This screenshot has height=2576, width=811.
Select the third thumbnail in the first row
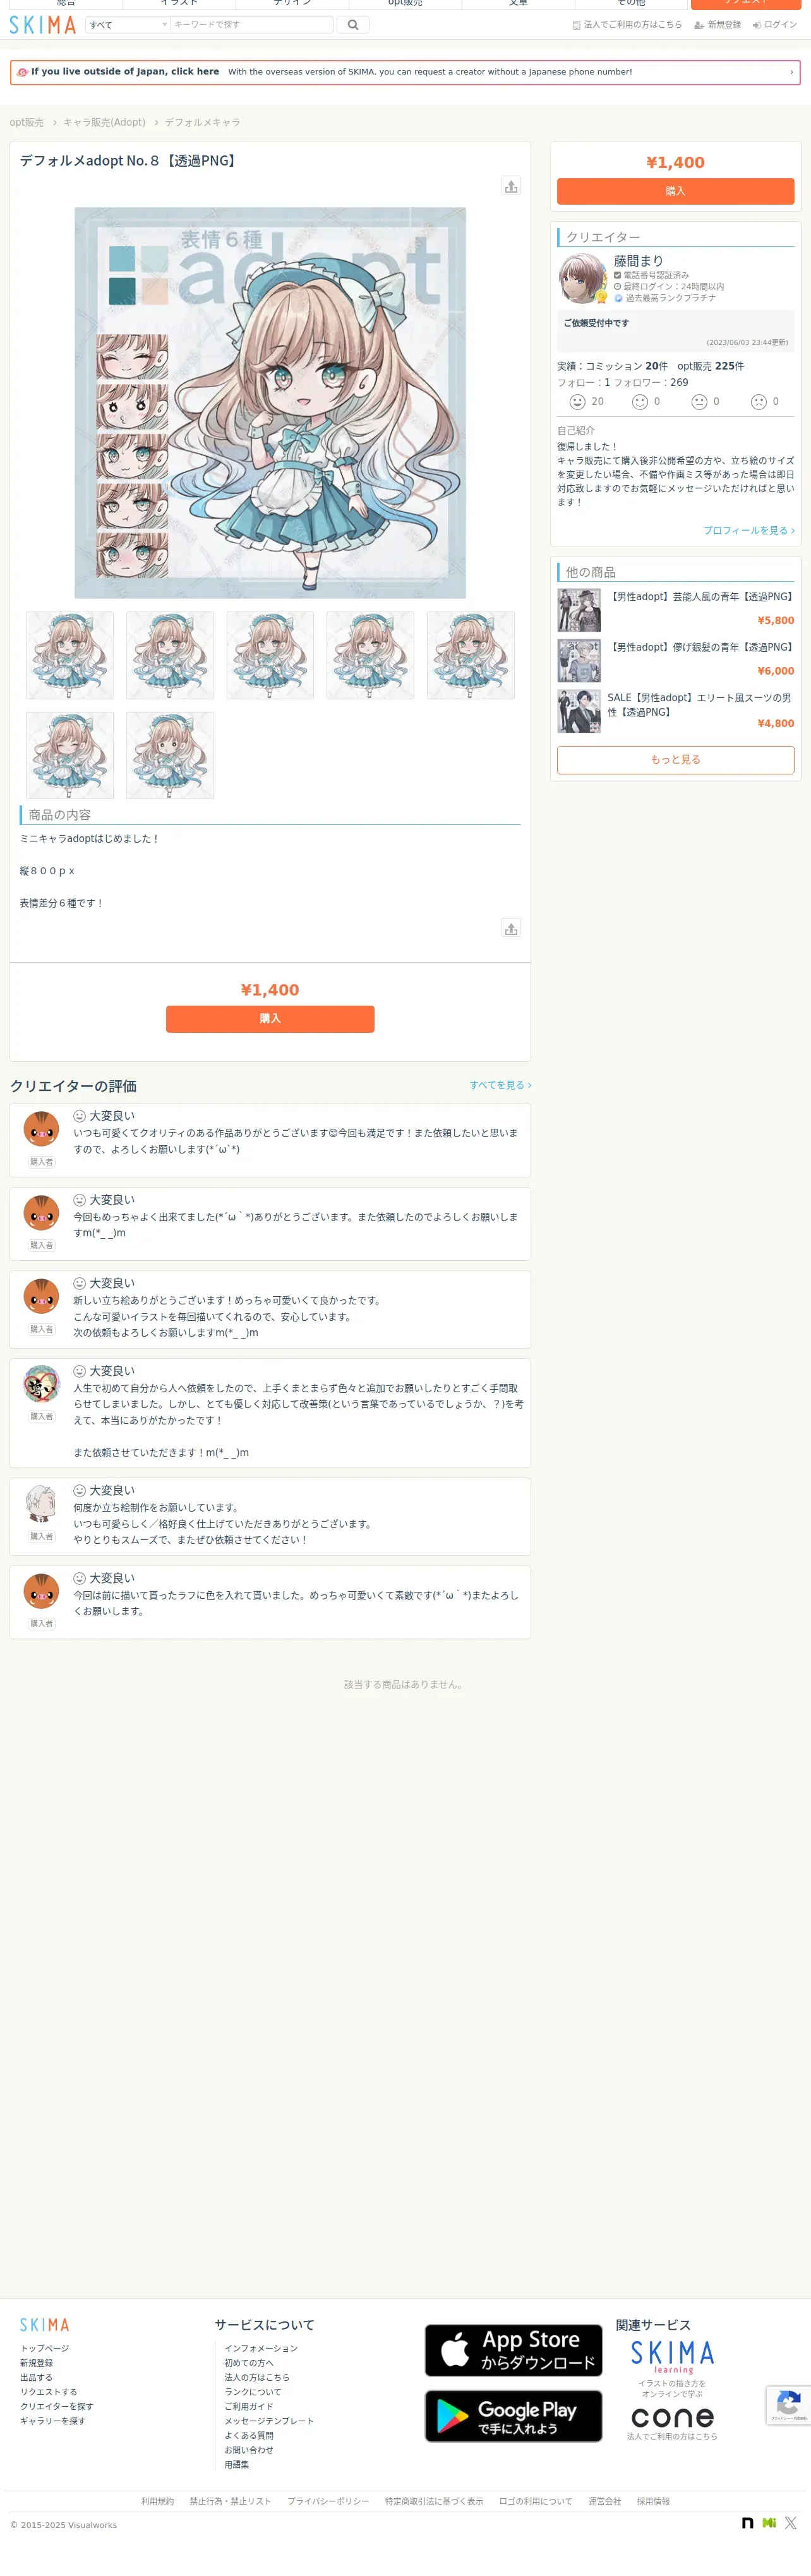270,656
